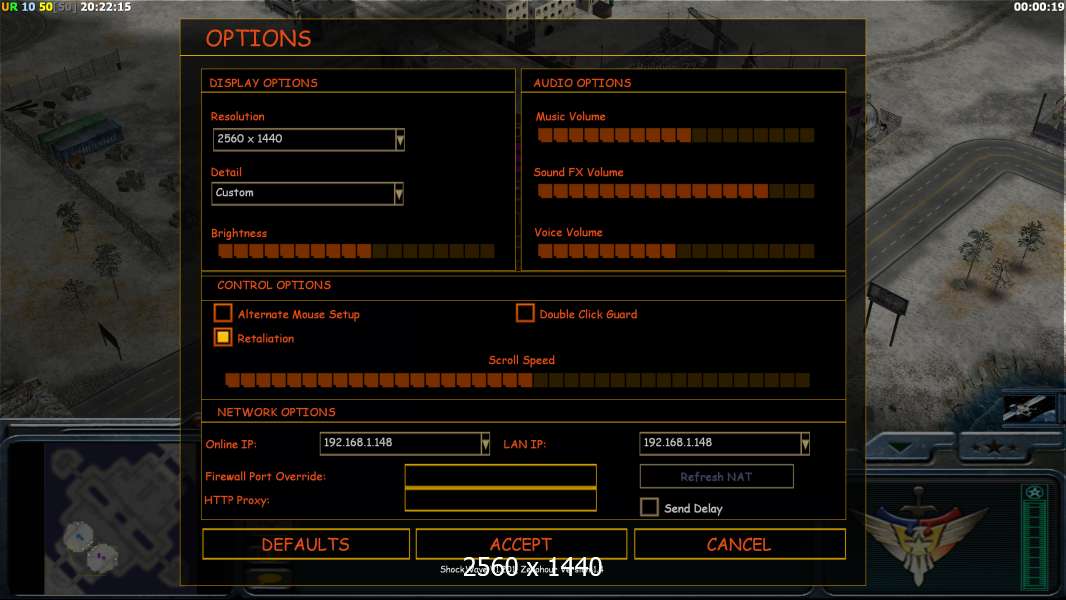Click the downward arrow HUD toggle
Viewport: 1066px width, 600px height.
point(901,447)
